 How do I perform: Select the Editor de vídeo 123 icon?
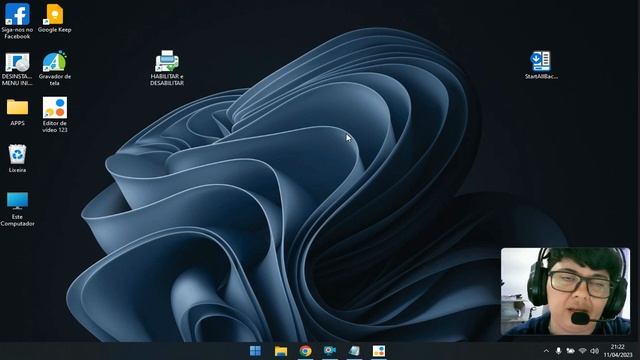coord(55,115)
